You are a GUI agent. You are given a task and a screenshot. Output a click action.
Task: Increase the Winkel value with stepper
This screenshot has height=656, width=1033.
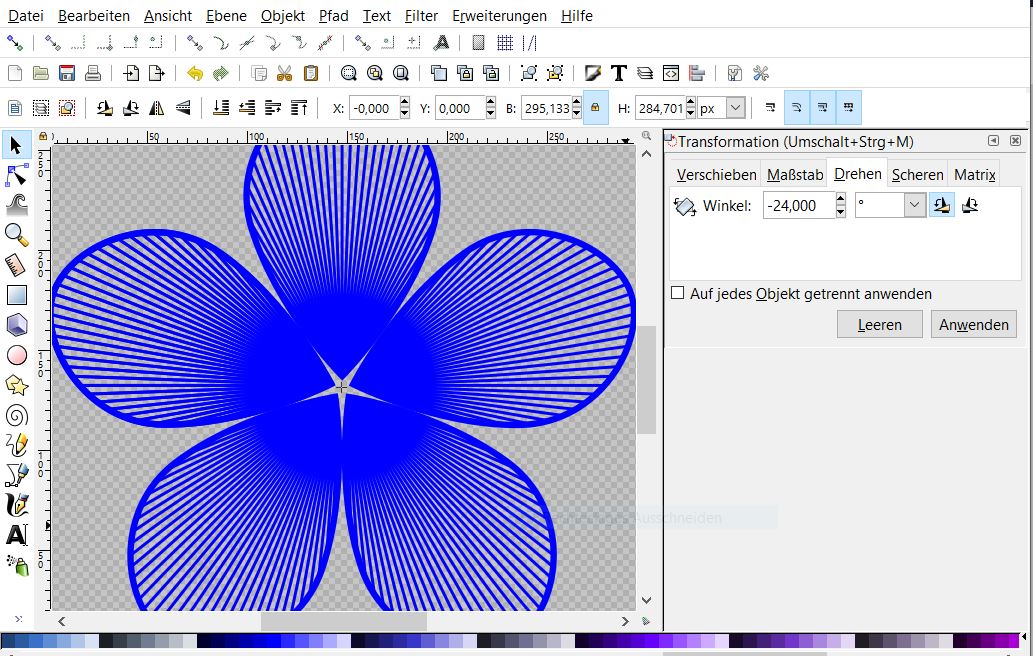pyautogui.click(x=840, y=201)
